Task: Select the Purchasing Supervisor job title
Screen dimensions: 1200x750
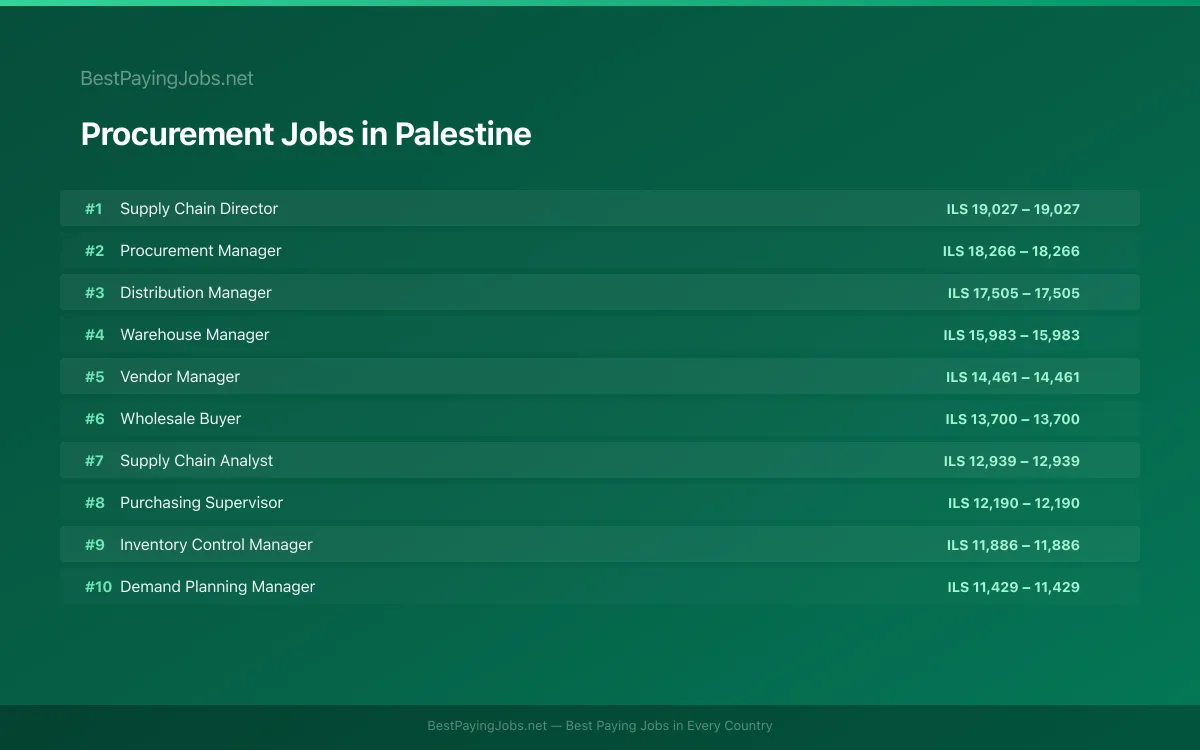Action: [202, 502]
